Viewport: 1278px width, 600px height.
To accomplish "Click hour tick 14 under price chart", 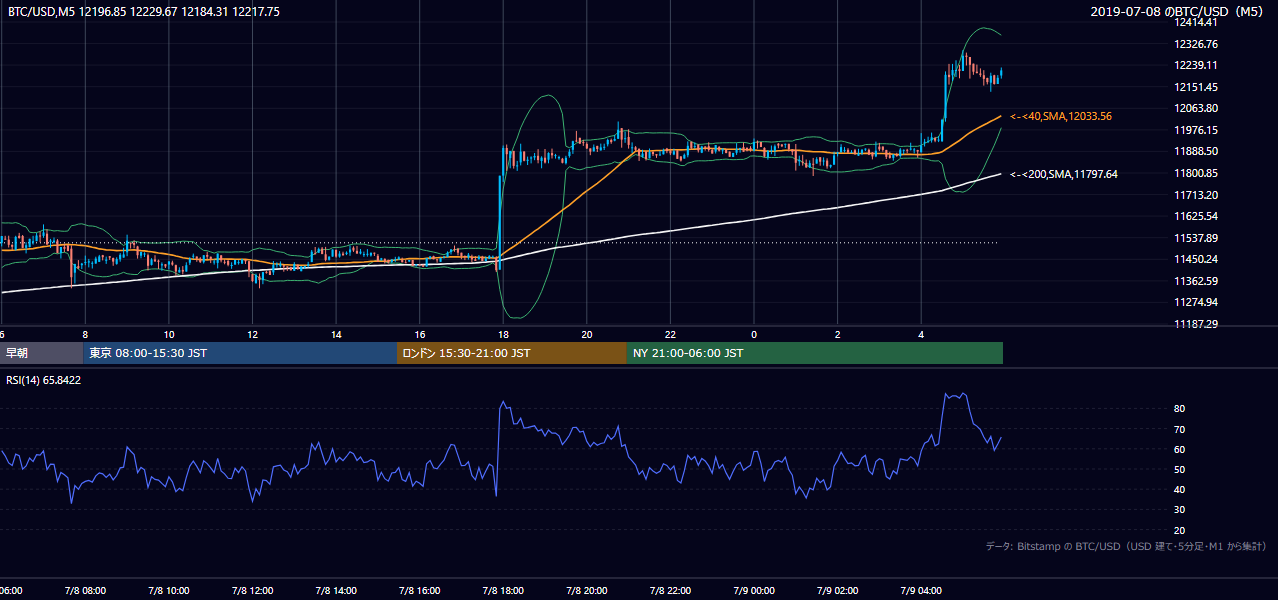I will [336, 334].
